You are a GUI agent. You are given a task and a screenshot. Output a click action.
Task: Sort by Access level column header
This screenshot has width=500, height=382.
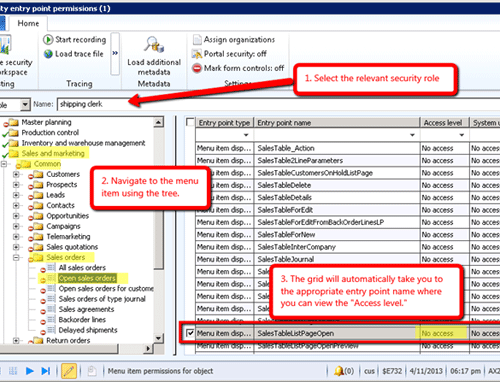coord(444,123)
